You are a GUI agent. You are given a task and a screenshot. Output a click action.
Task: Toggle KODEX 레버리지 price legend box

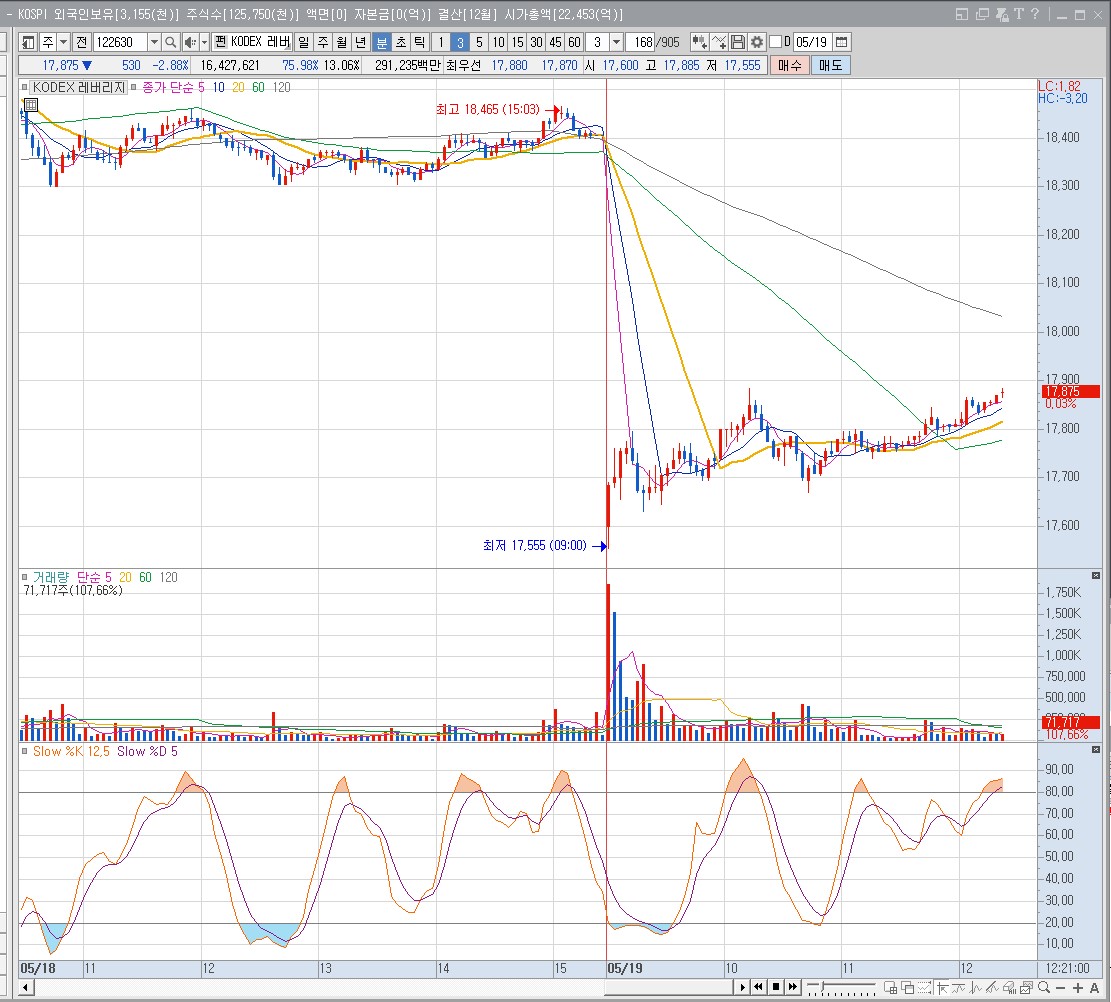pyautogui.click(x=25, y=87)
